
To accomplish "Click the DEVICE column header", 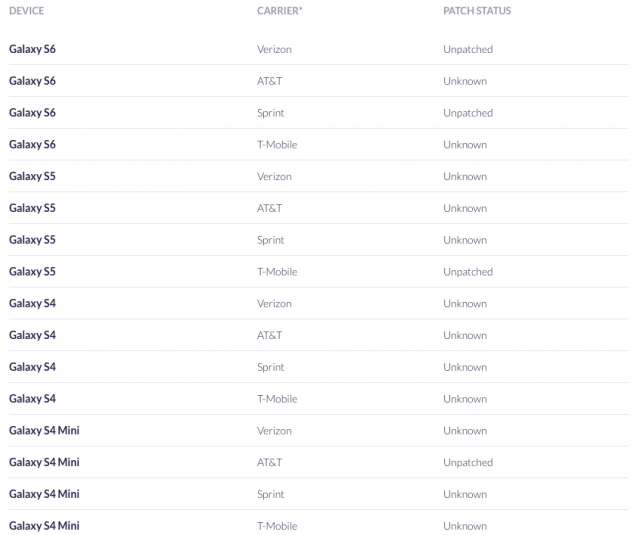I will [27, 11].
